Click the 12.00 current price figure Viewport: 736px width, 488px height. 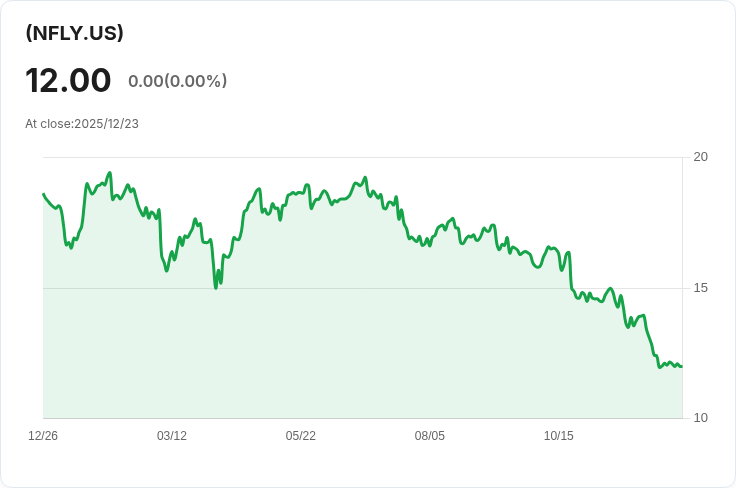coord(68,80)
